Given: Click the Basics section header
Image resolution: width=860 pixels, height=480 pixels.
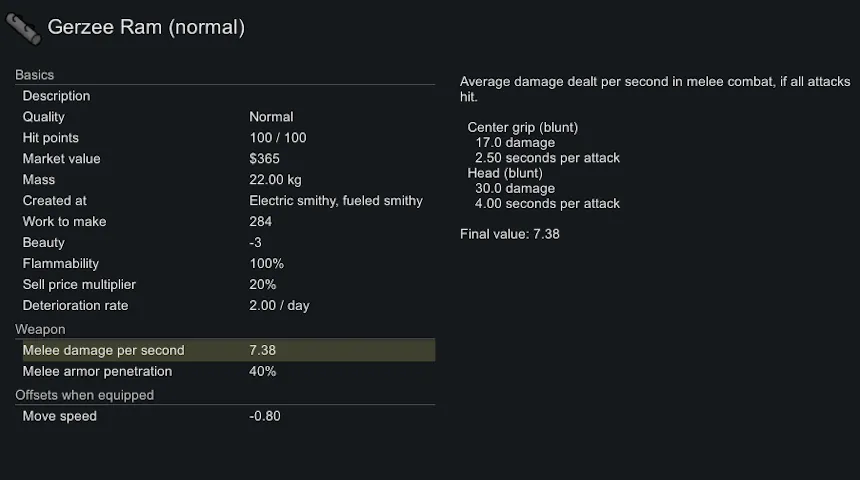Looking at the screenshot, I should 35,75.
